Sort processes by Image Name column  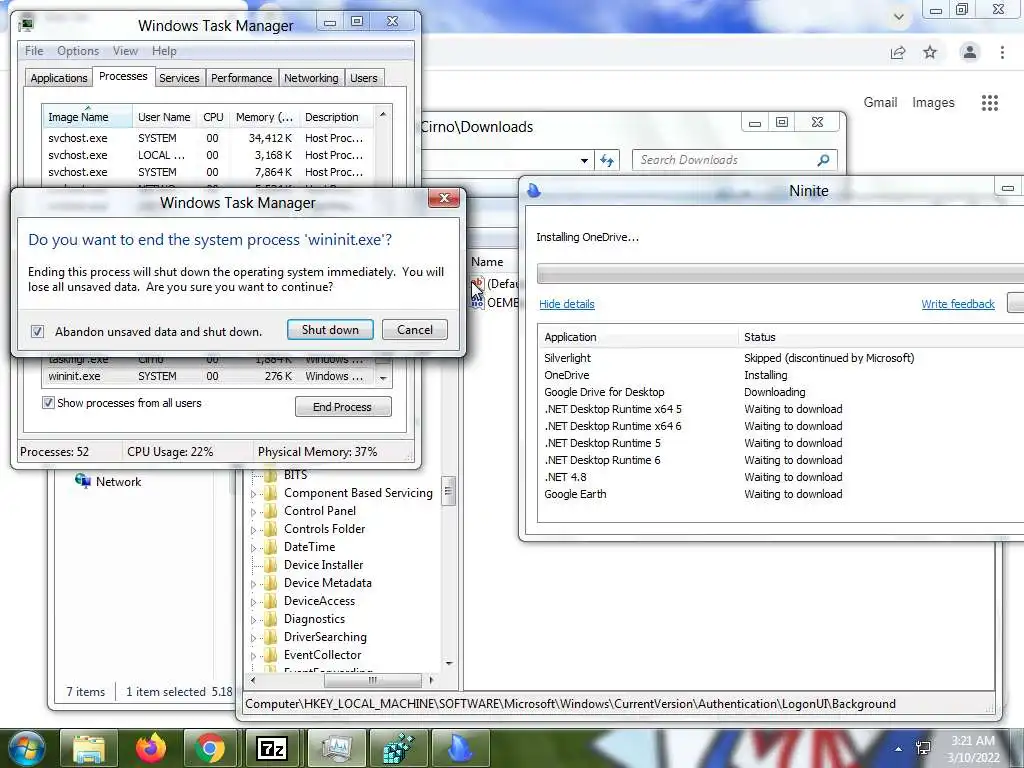(x=88, y=117)
